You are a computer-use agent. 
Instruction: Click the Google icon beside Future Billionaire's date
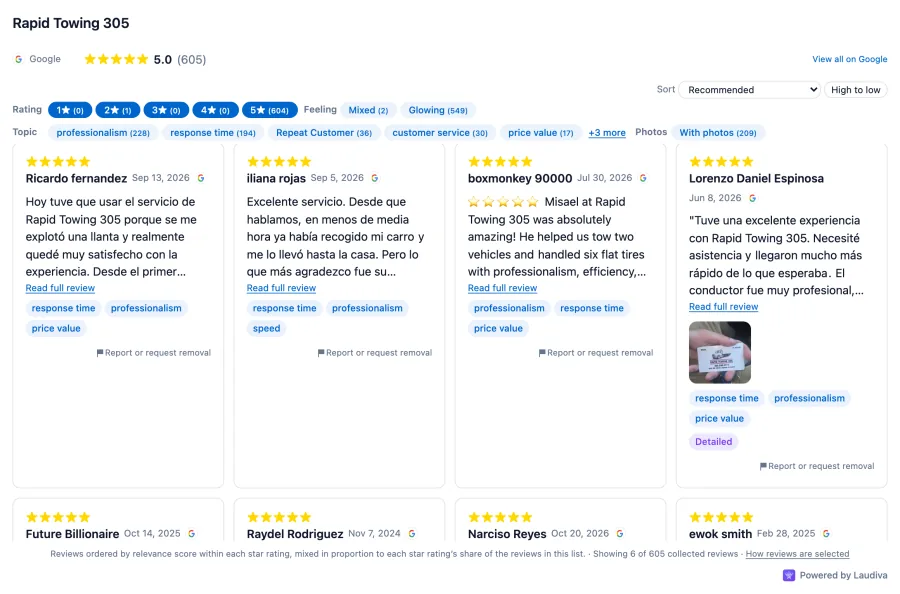click(x=192, y=533)
